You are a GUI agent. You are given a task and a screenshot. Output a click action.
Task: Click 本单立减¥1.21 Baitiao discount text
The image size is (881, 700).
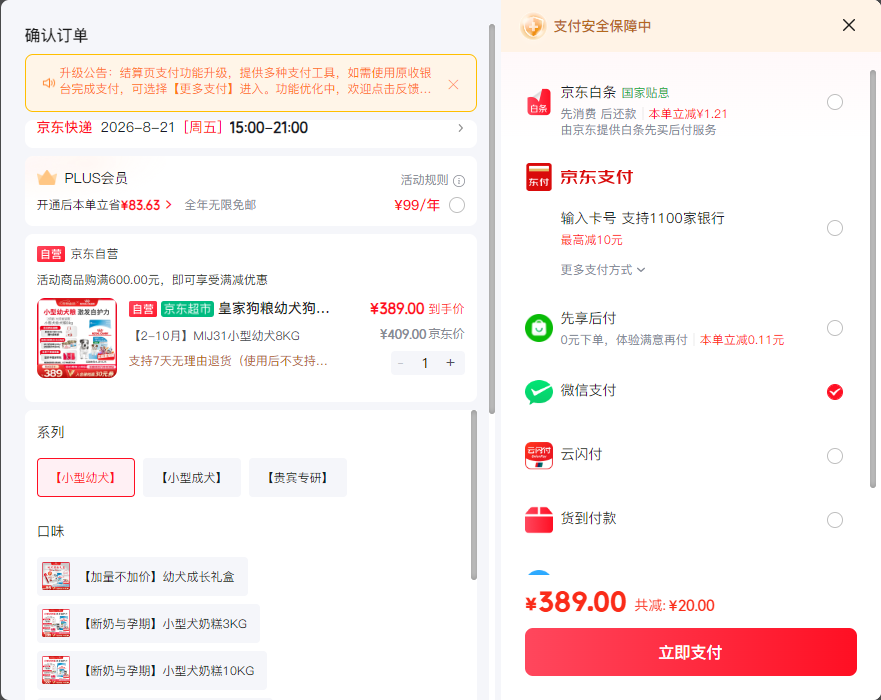tap(688, 114)
